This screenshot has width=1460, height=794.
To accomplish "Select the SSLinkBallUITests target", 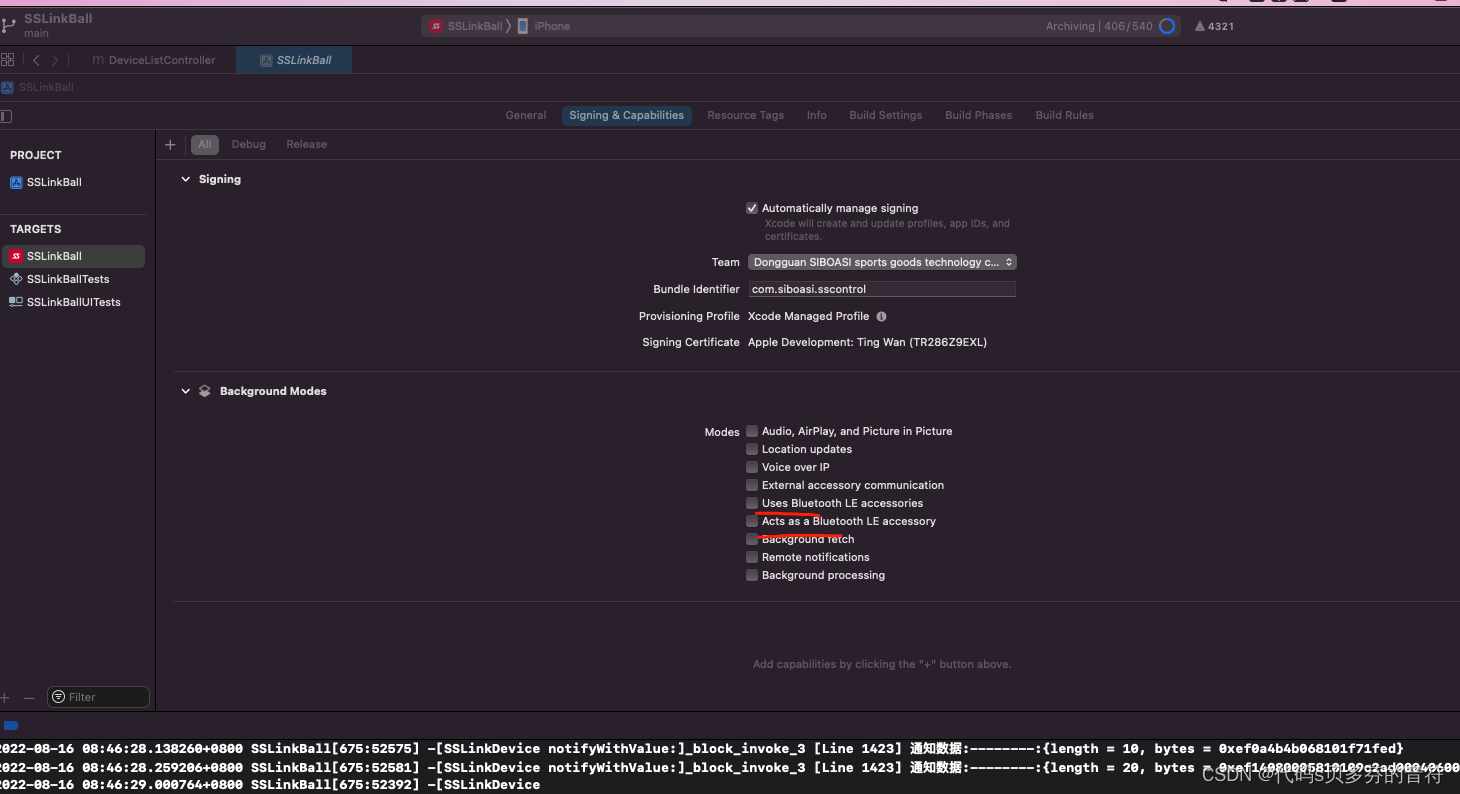I will pyautogui.click(x=73, y=302).
